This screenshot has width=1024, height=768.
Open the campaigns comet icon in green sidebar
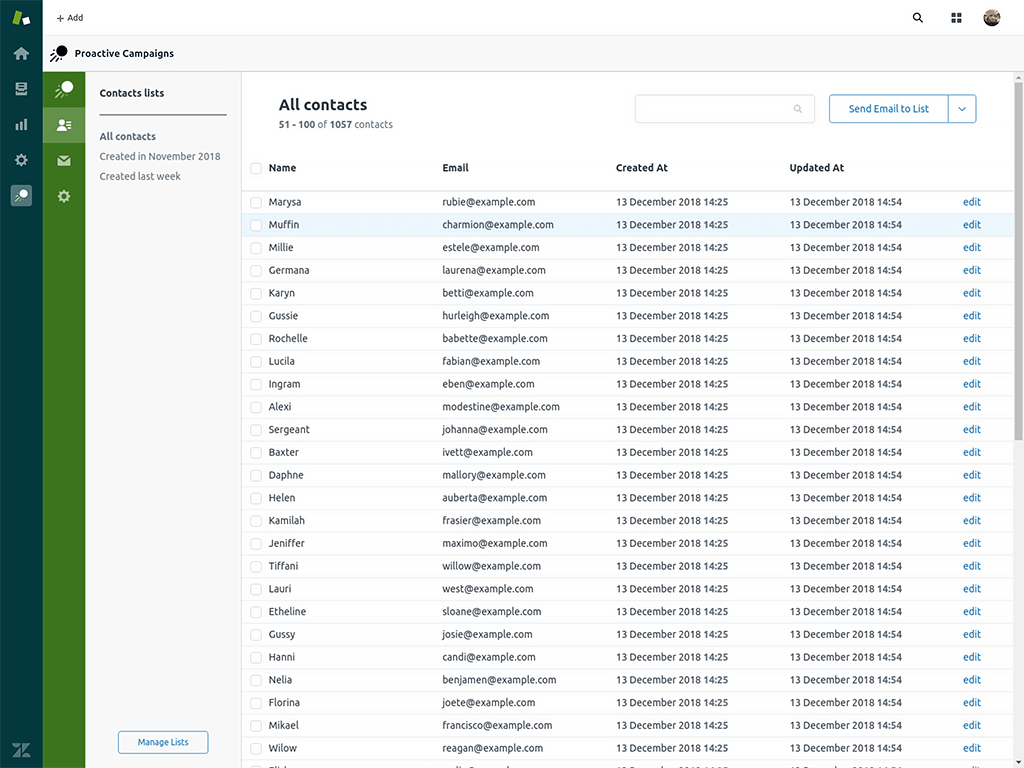click(x=64, y=89)
